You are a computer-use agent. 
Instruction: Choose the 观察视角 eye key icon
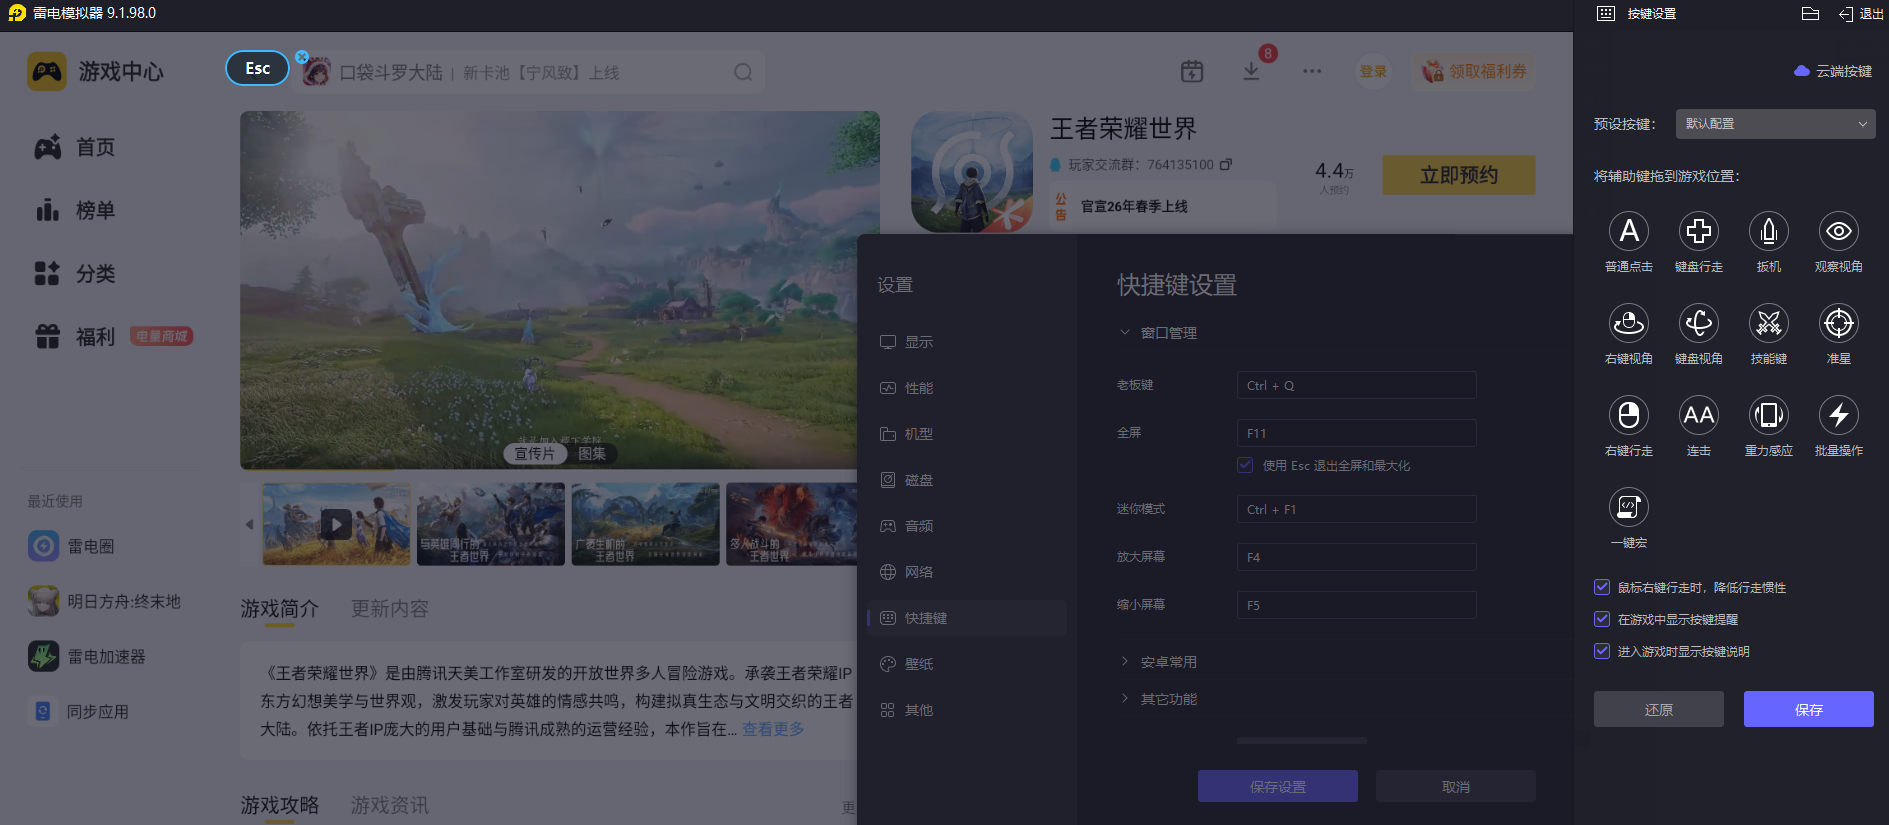click(x=1838, y=232)
